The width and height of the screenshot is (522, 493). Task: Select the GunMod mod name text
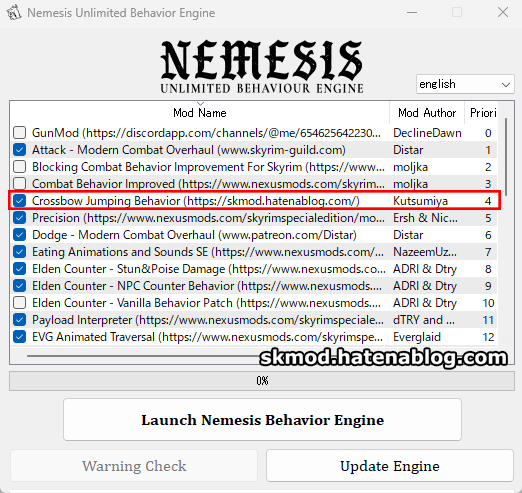click(206, 133)
